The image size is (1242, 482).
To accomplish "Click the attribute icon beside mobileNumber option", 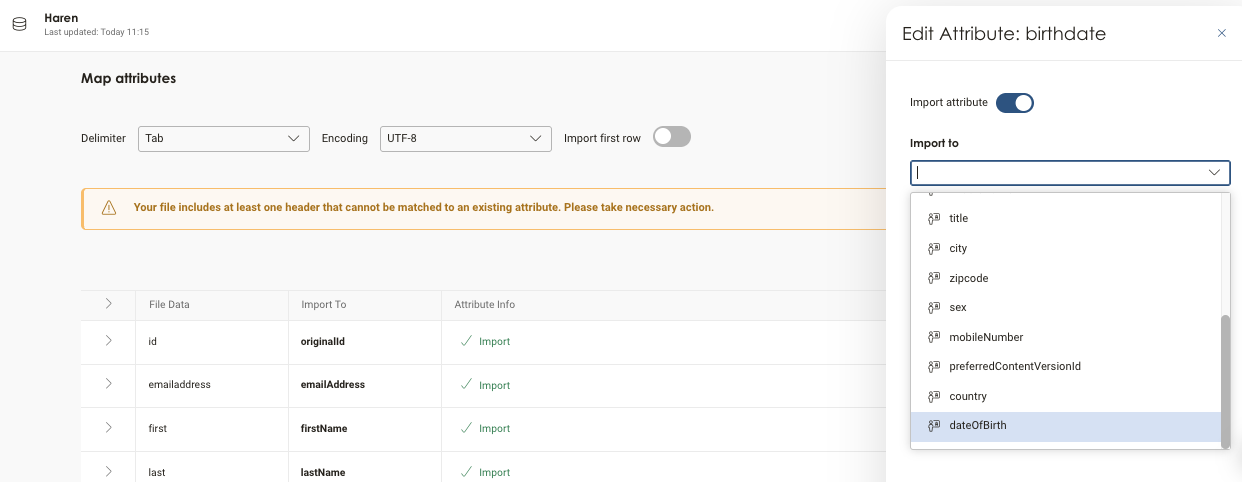I will [935, 337].
